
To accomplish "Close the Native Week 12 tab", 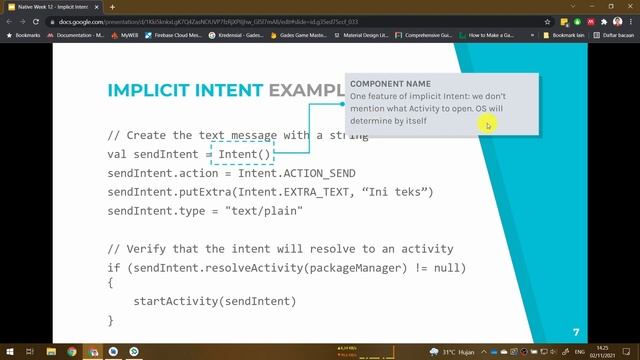I will pos(97,7).
